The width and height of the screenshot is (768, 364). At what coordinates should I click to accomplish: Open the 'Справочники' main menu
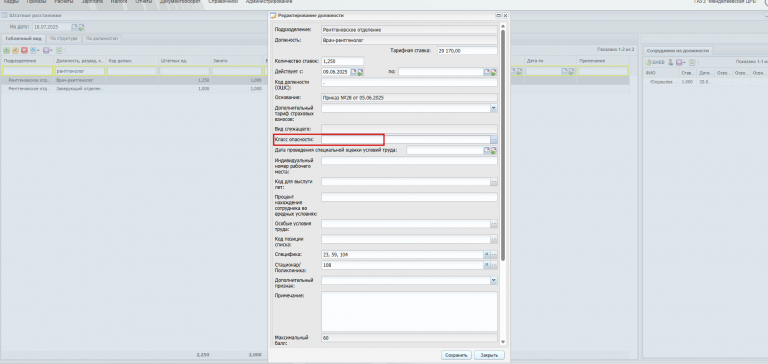coord(223,2)
